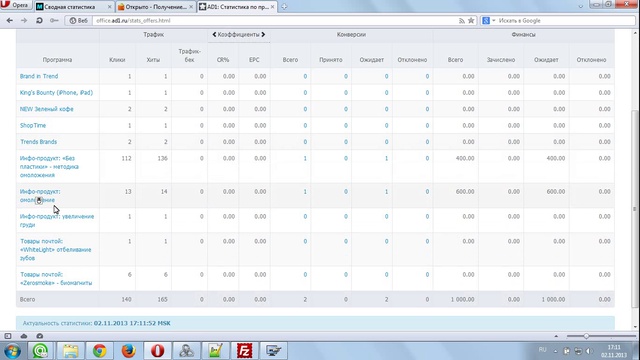Launch Firefox from taskbar

[x=129, y=351]
